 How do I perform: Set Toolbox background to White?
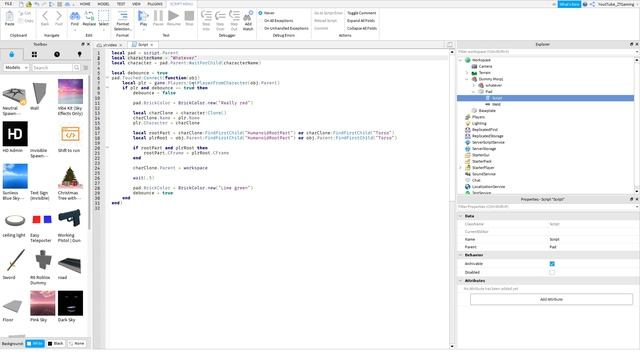[x=35, y=344]
